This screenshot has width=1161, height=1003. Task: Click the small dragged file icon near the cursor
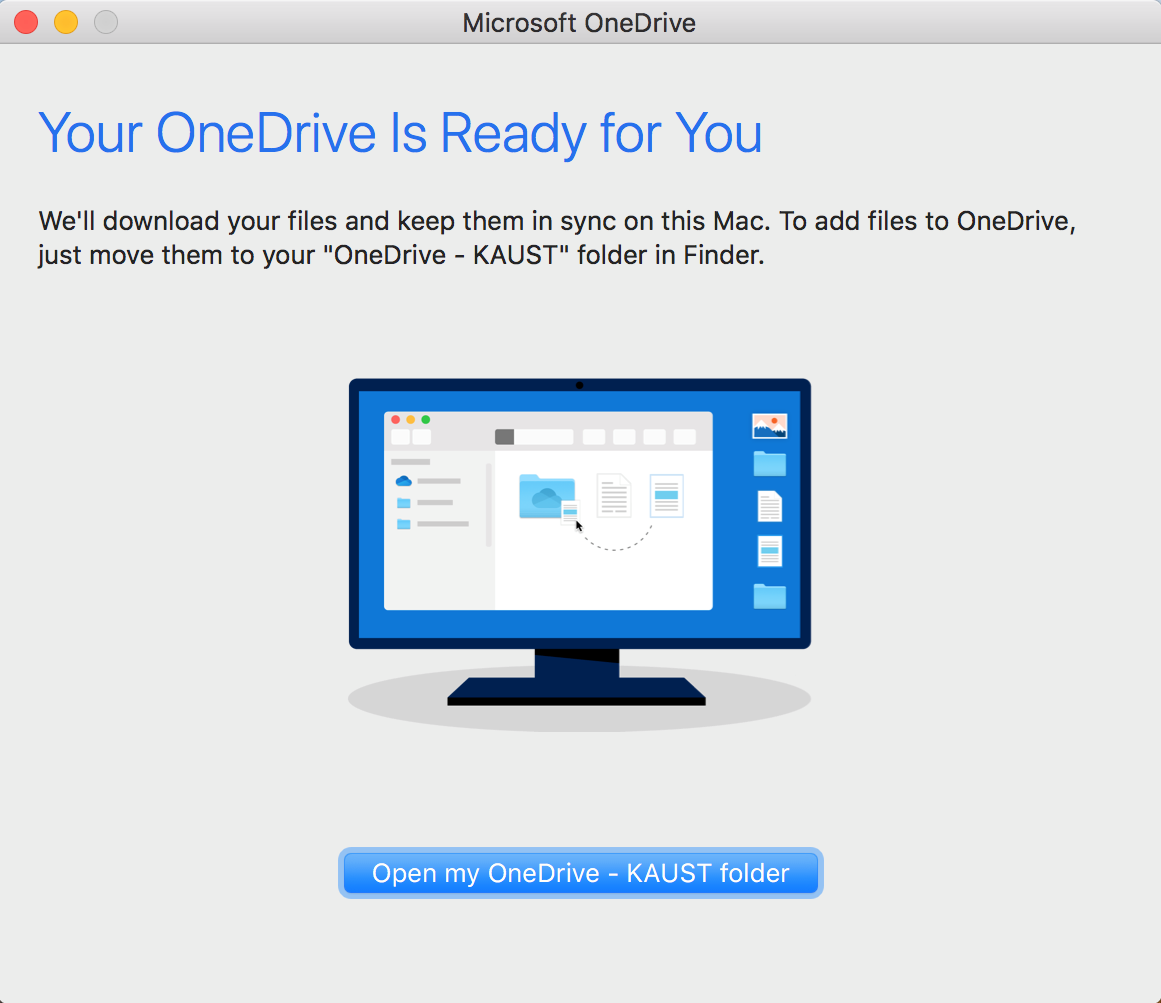click(x=570, y=511)
